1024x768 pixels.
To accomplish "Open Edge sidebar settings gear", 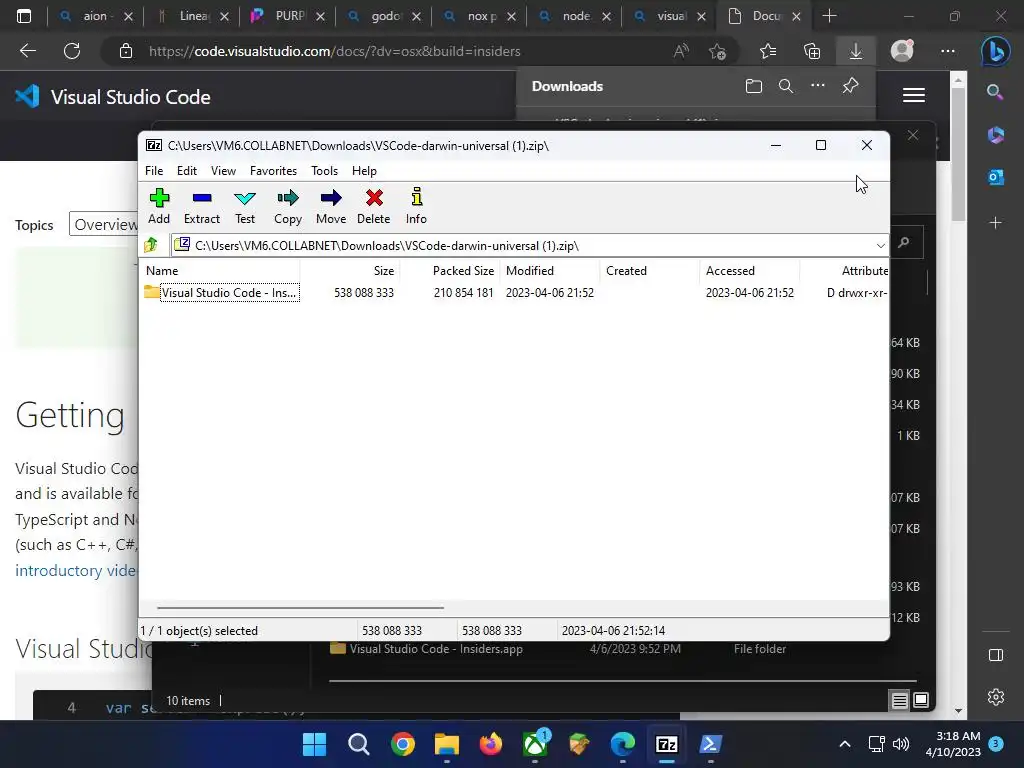I will click(x=995, y=697).
